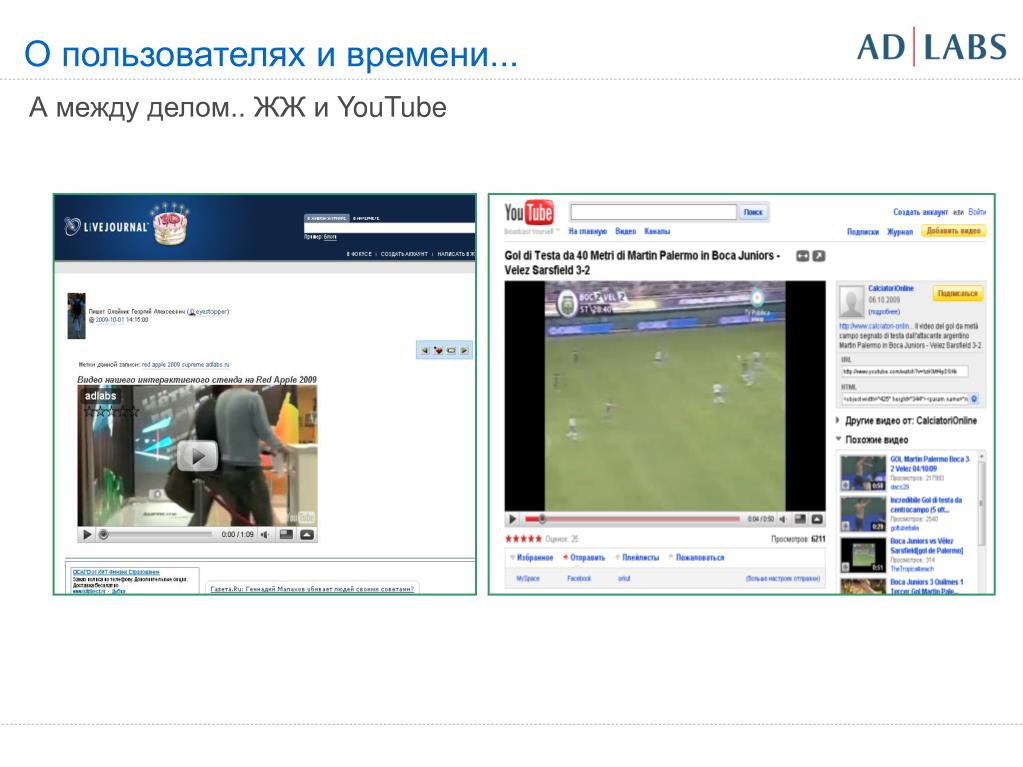Open the Газета.Ru Геннадий Малахов news link
1023x767 pixels.
point(312,589)
